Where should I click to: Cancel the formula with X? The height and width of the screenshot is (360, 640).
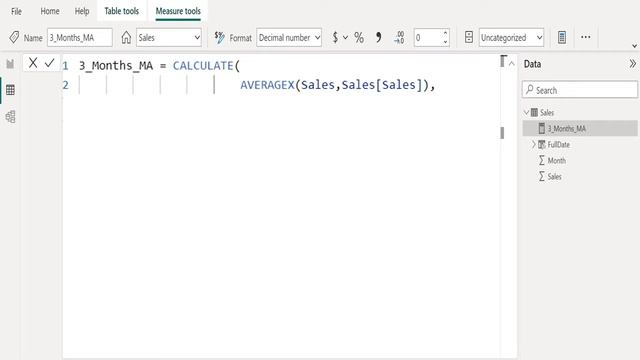tap(33, 63)
